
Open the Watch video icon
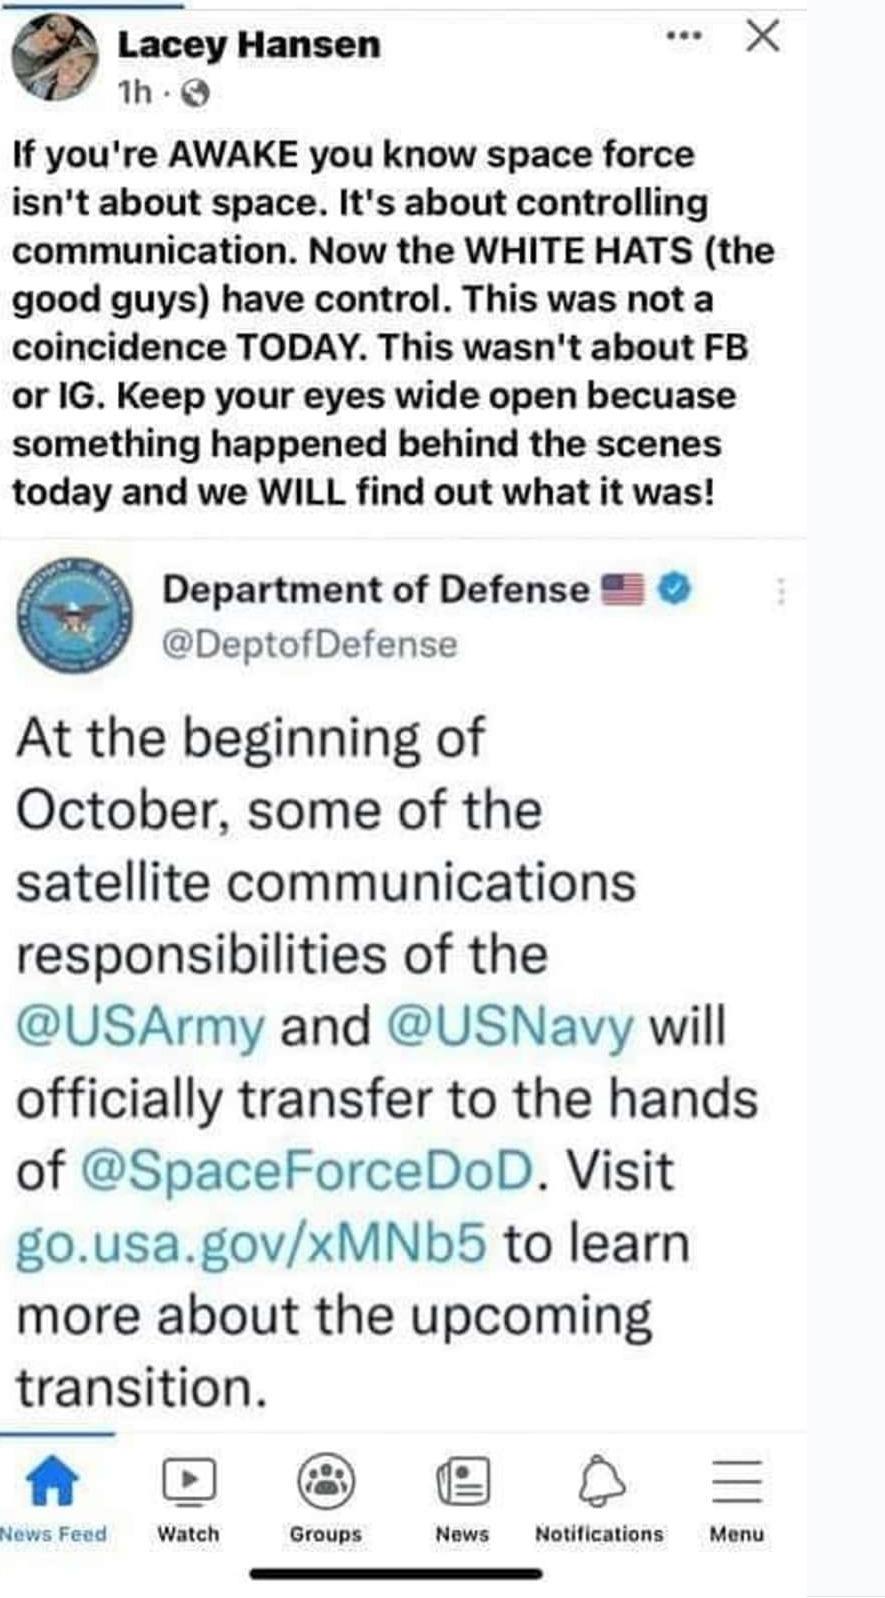tap(189, 1480)
